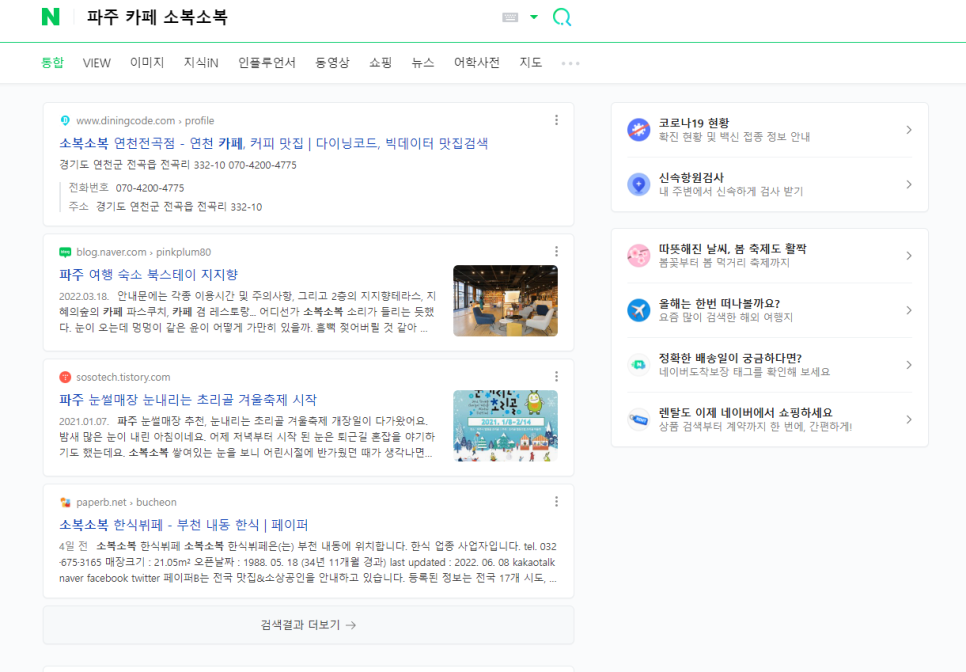Click the 주소 경기도 연천군 address line

165,207
